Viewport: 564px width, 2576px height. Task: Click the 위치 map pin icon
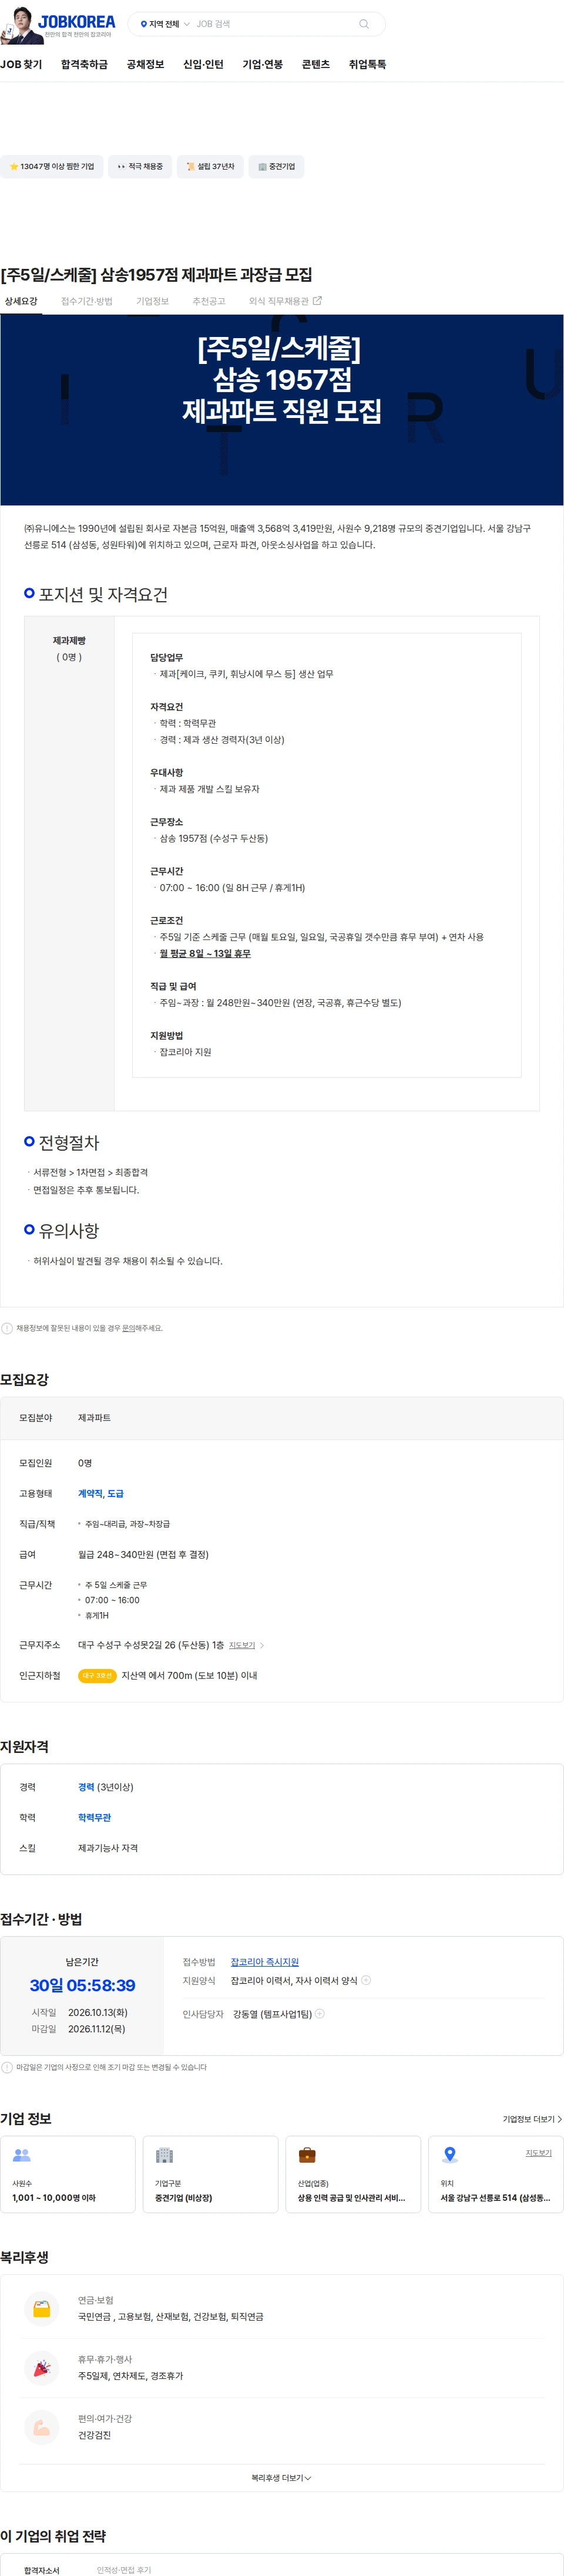pos(450,2155)
